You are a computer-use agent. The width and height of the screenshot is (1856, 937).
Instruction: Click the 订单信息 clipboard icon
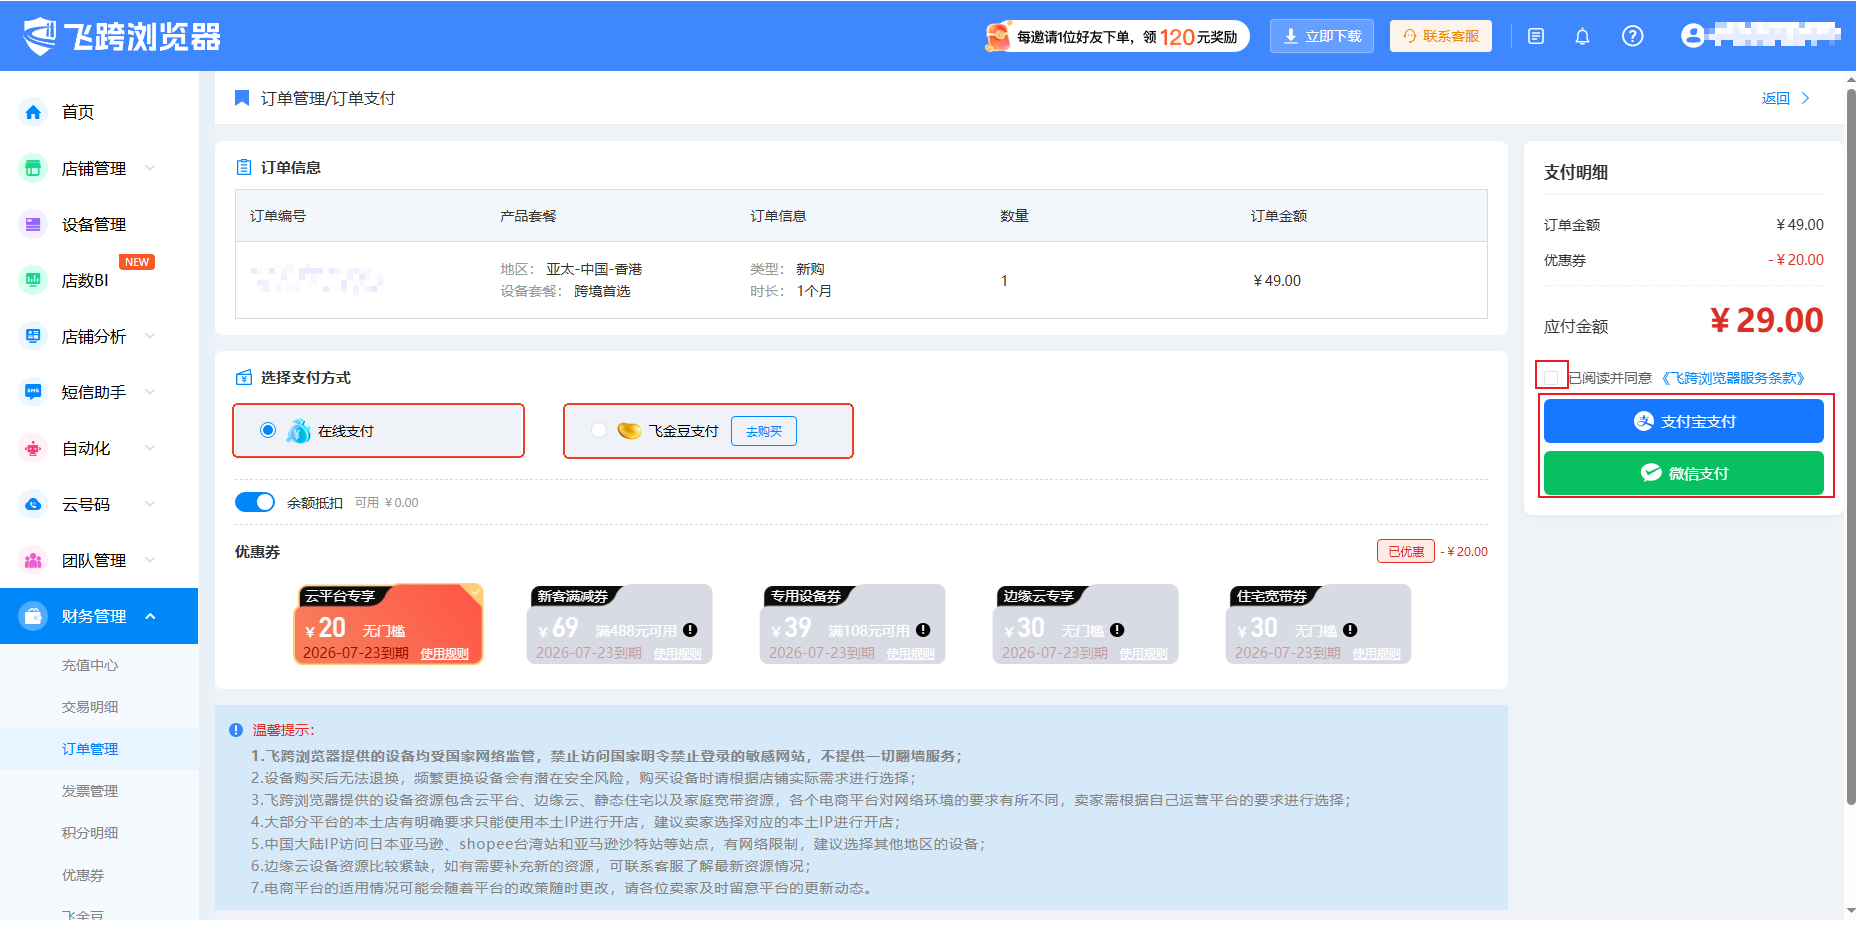pos(243,167)
